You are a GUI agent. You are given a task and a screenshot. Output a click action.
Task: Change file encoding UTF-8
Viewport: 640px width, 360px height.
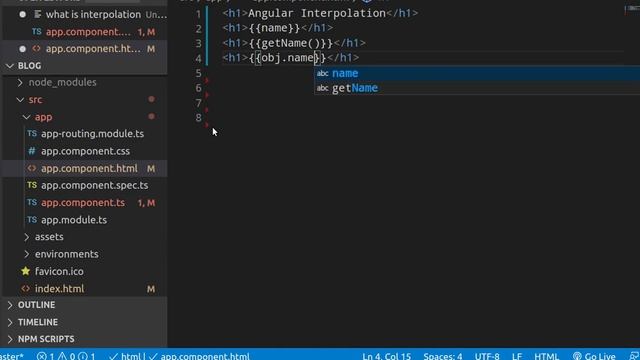click(x=487, y=356)
